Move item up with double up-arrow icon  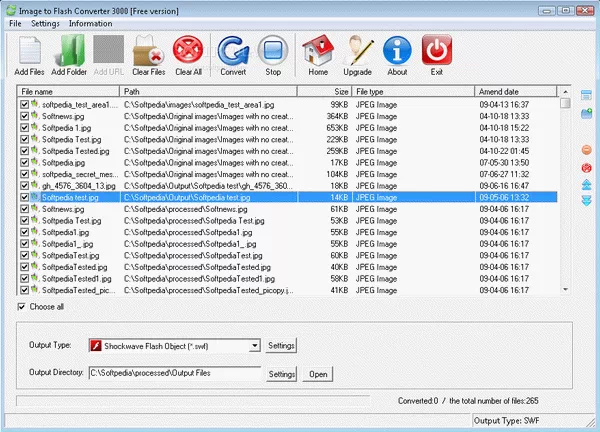586,185
